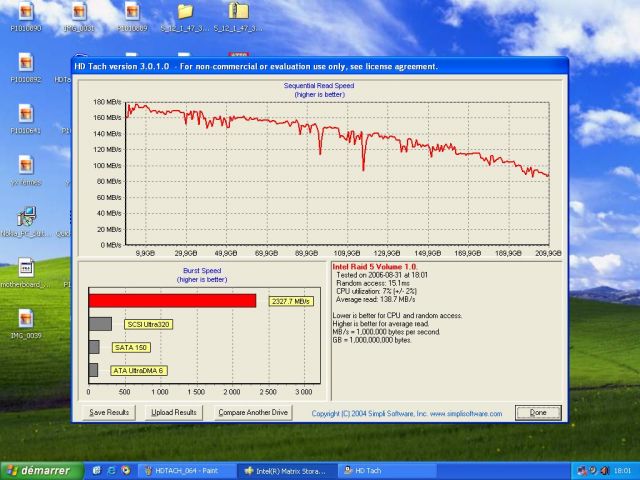The image size is (640, 480).
Task: Launch the first quick launch icon beside démarrer
Action: tap(97, 471)
